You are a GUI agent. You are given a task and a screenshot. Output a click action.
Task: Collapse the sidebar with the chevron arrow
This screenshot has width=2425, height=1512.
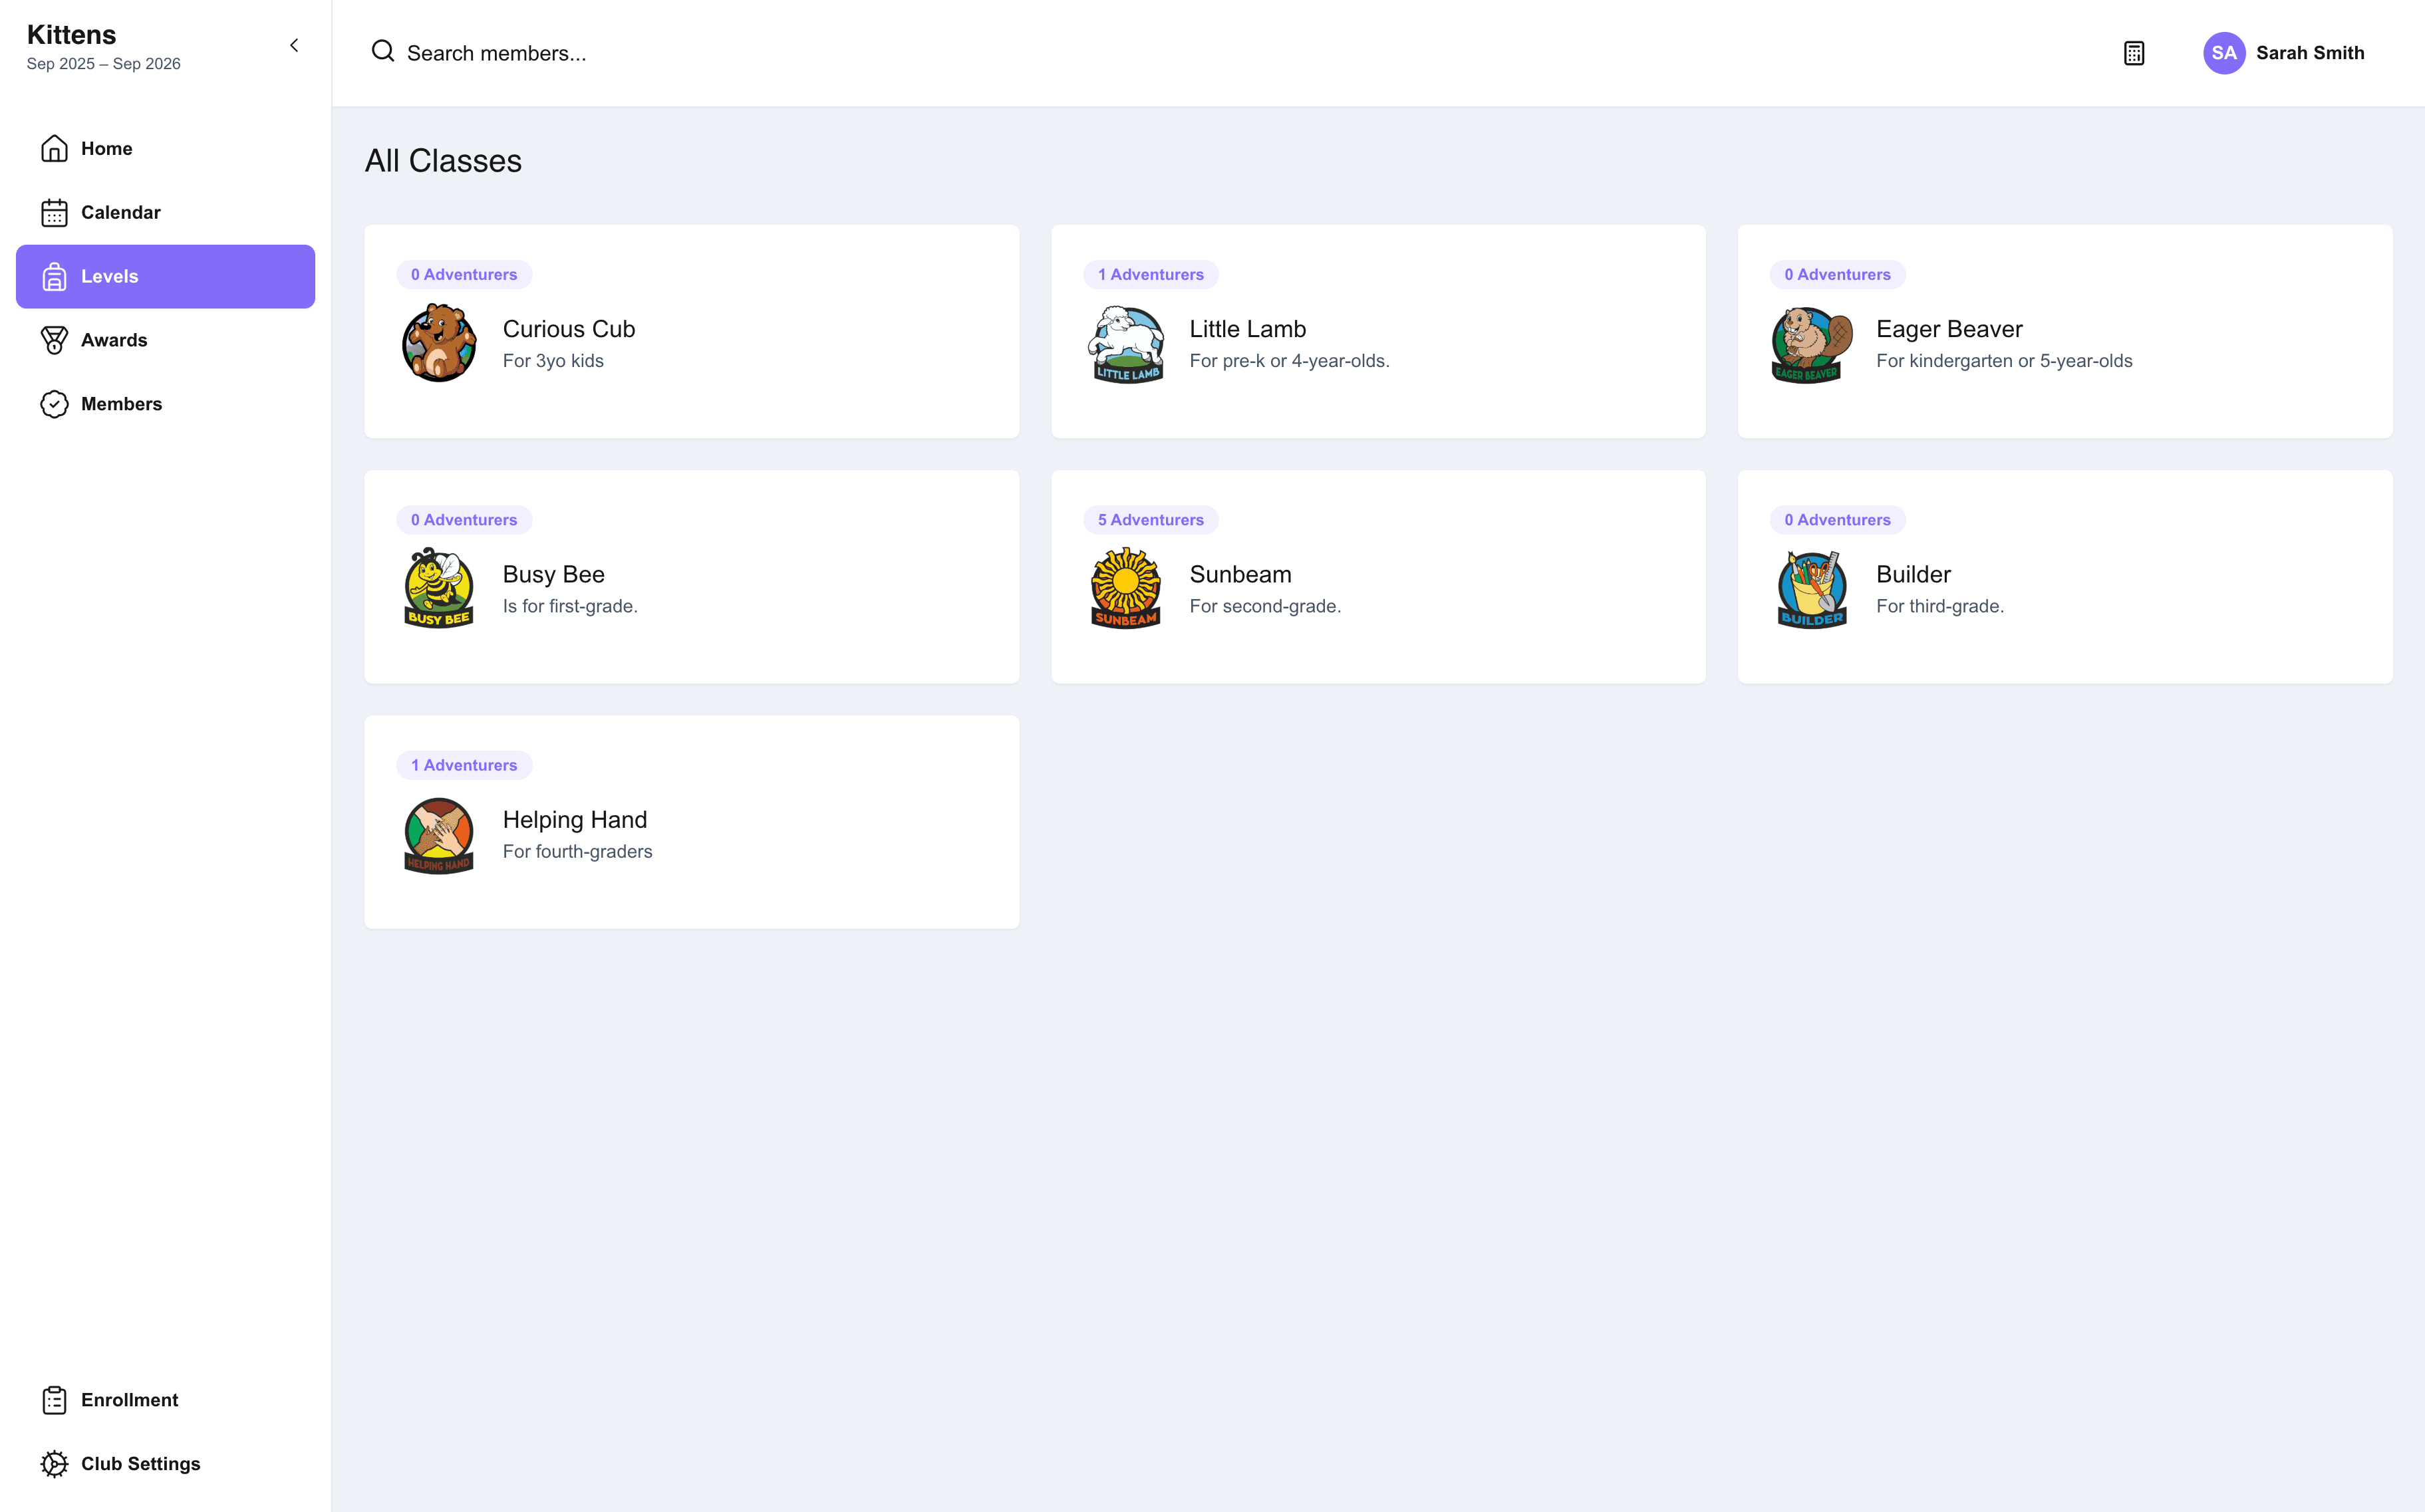point(294,45)
